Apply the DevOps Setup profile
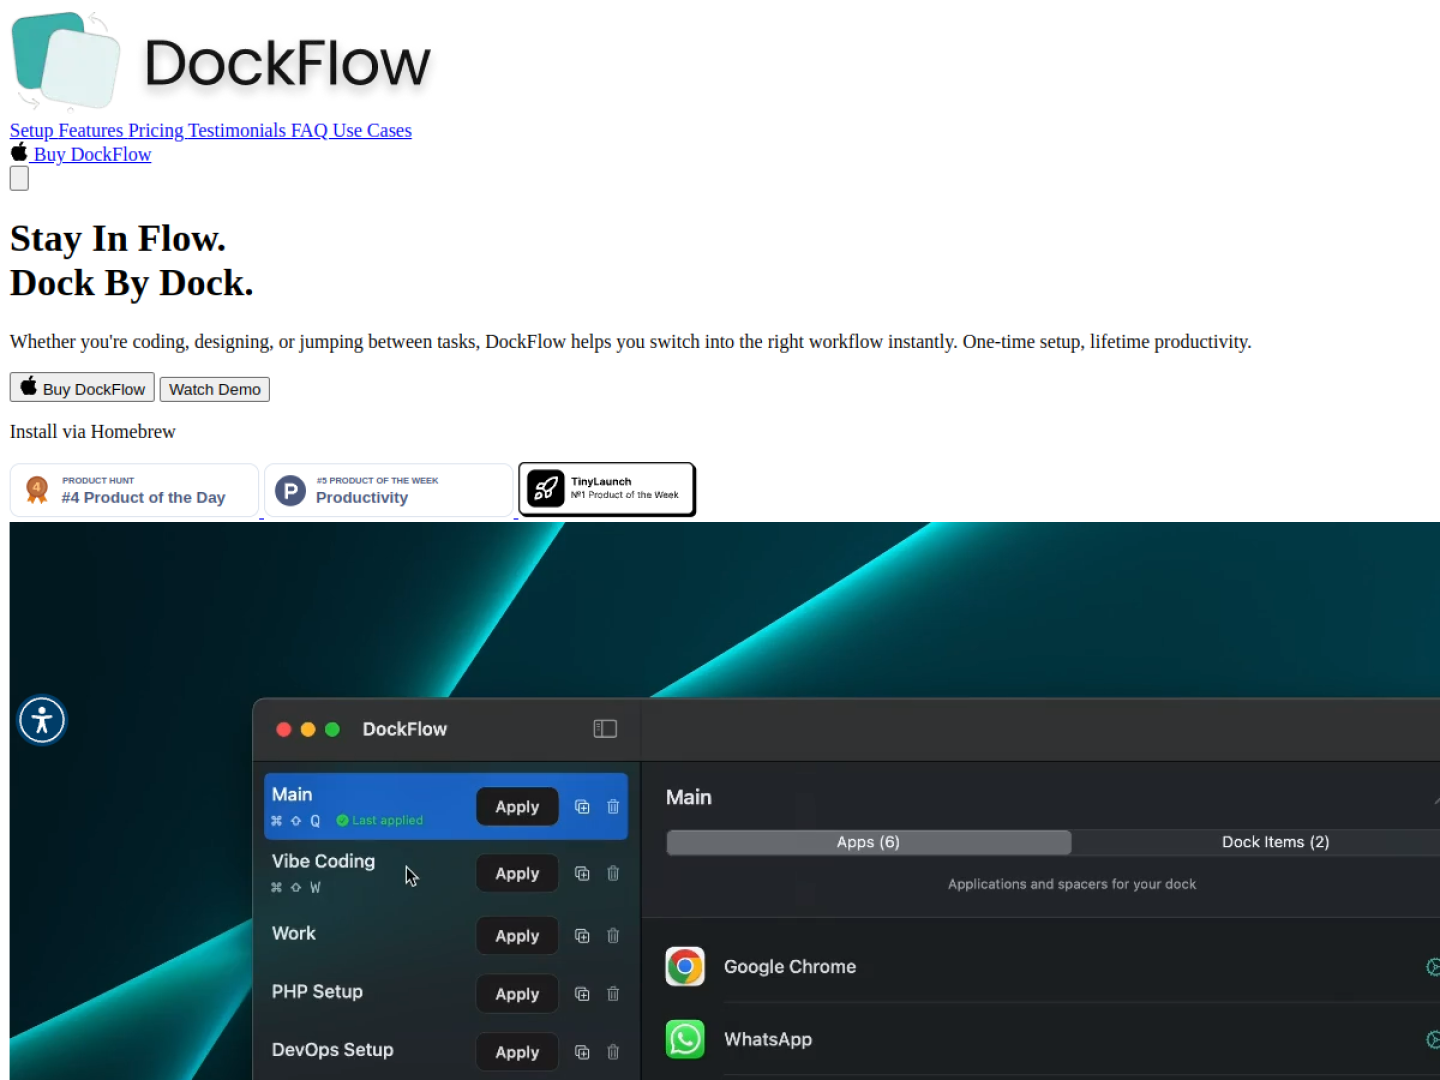The height and width of the screenshot is (1080, 1440). tap(517, 1052)
